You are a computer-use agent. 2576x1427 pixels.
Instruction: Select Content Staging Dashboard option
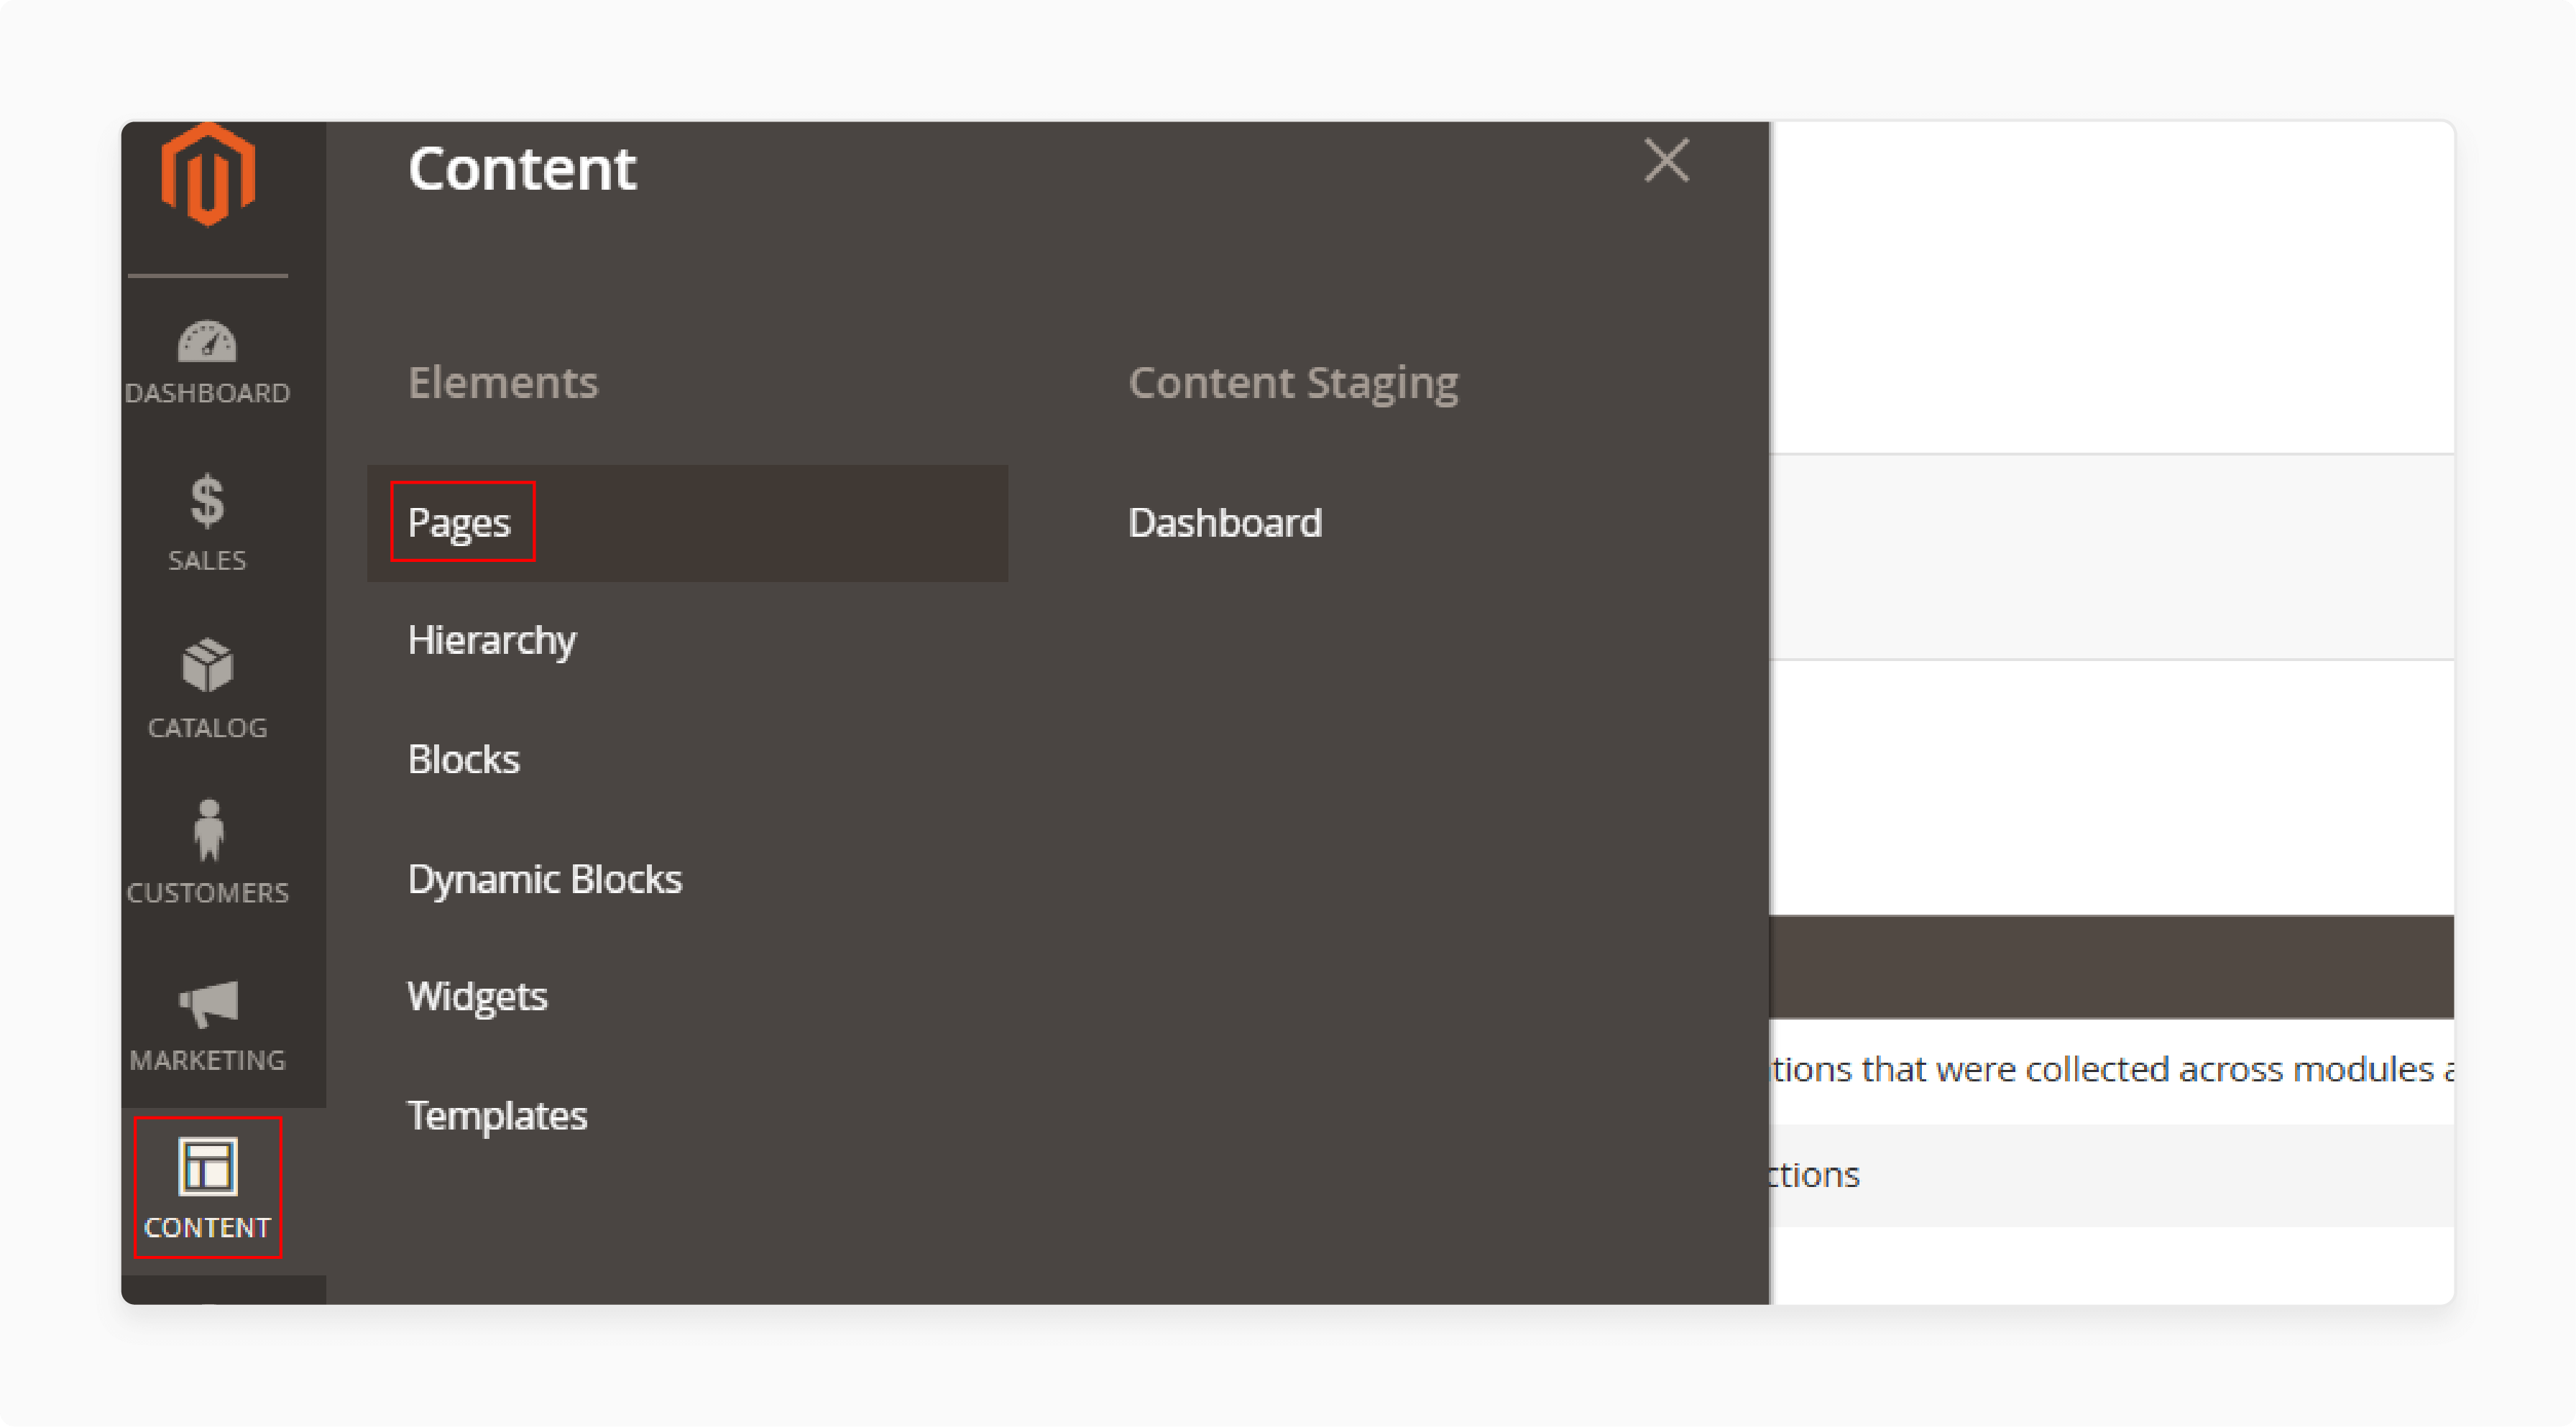1225,522
